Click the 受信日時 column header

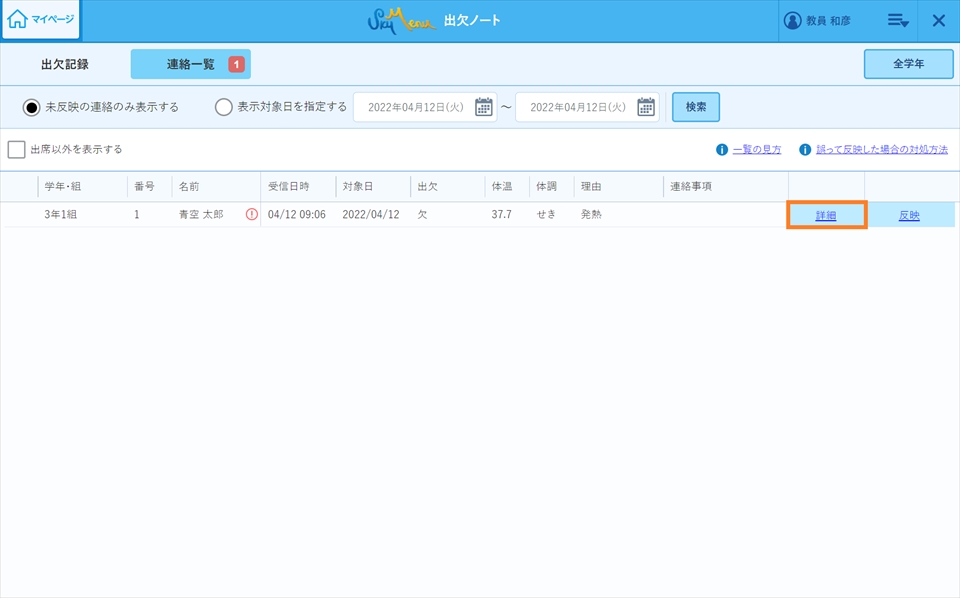[289, 186]
